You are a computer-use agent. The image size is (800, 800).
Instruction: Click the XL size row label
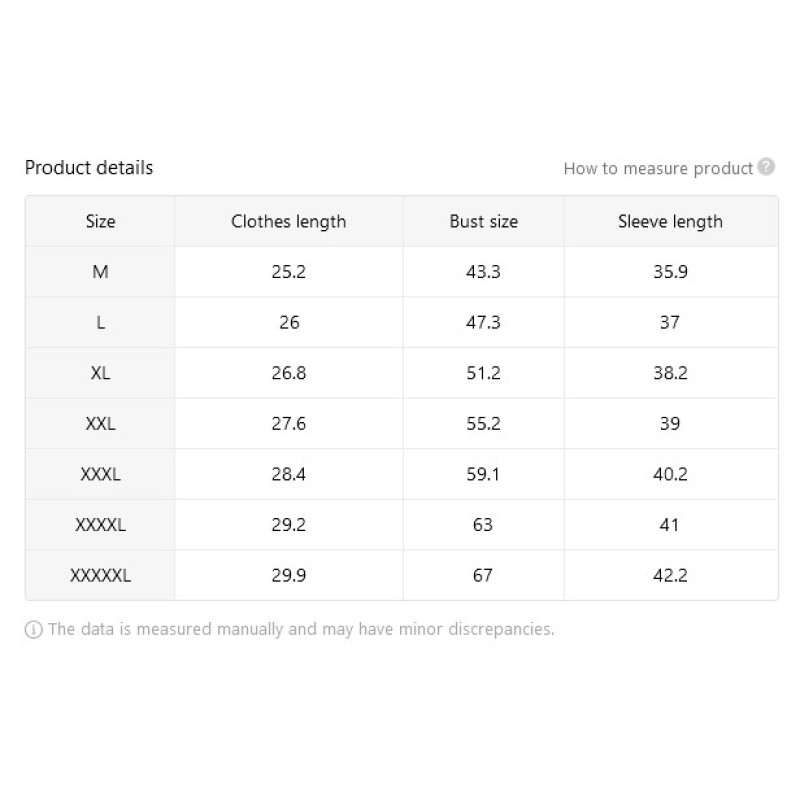pos(101,373)
